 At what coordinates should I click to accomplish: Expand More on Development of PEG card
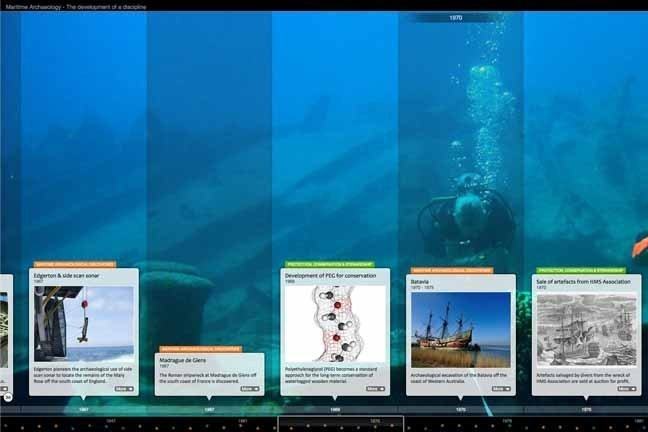(374, 388)
